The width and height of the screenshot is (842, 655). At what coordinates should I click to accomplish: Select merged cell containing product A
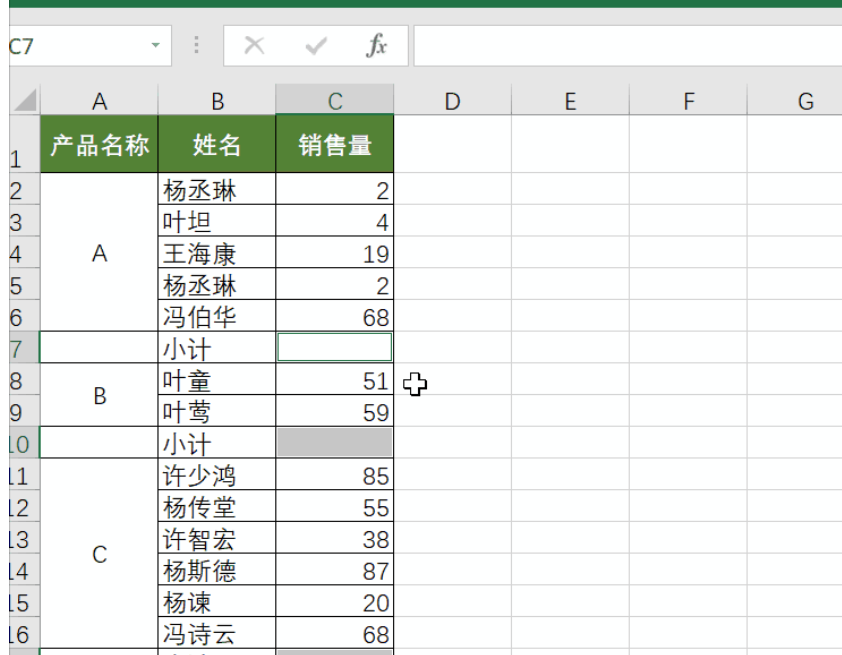99,252
